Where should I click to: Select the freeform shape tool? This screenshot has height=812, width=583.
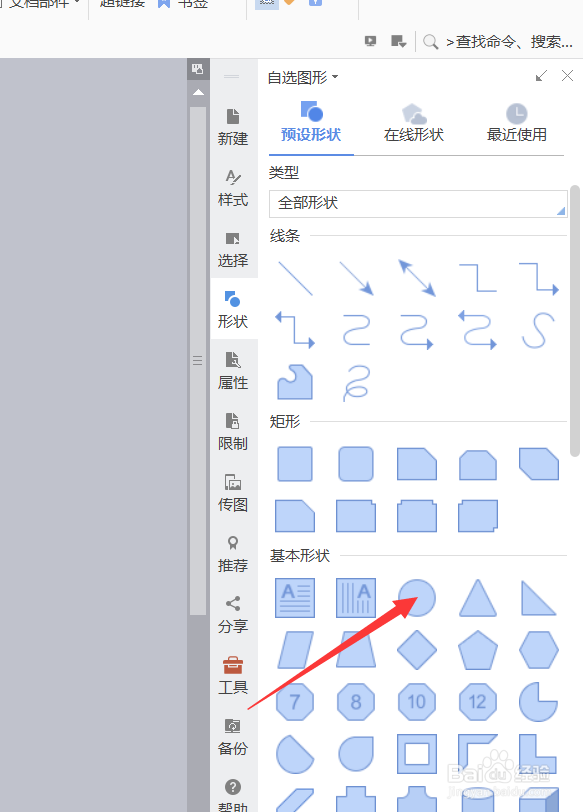click(x=295, y=382)
